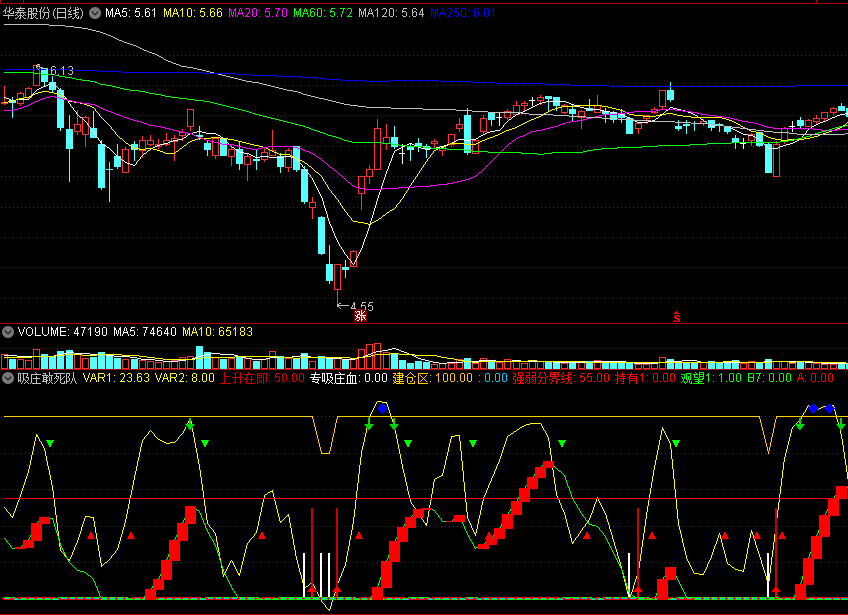
Task: Select the 持有1: 0.00 label
Action: (x=645, y=378)
